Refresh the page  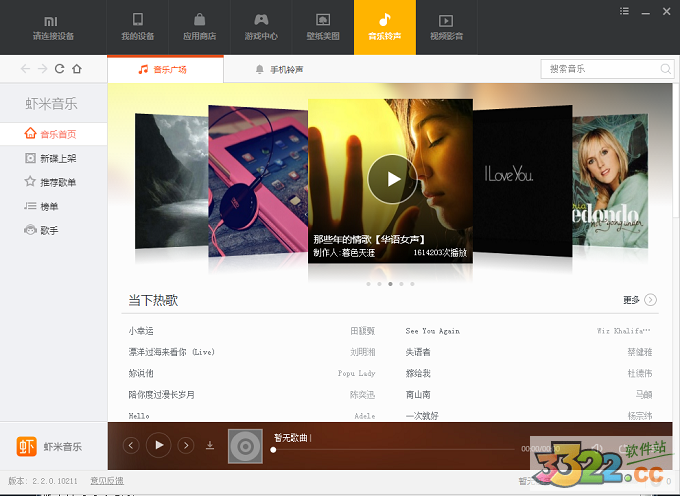pos(59,69)
